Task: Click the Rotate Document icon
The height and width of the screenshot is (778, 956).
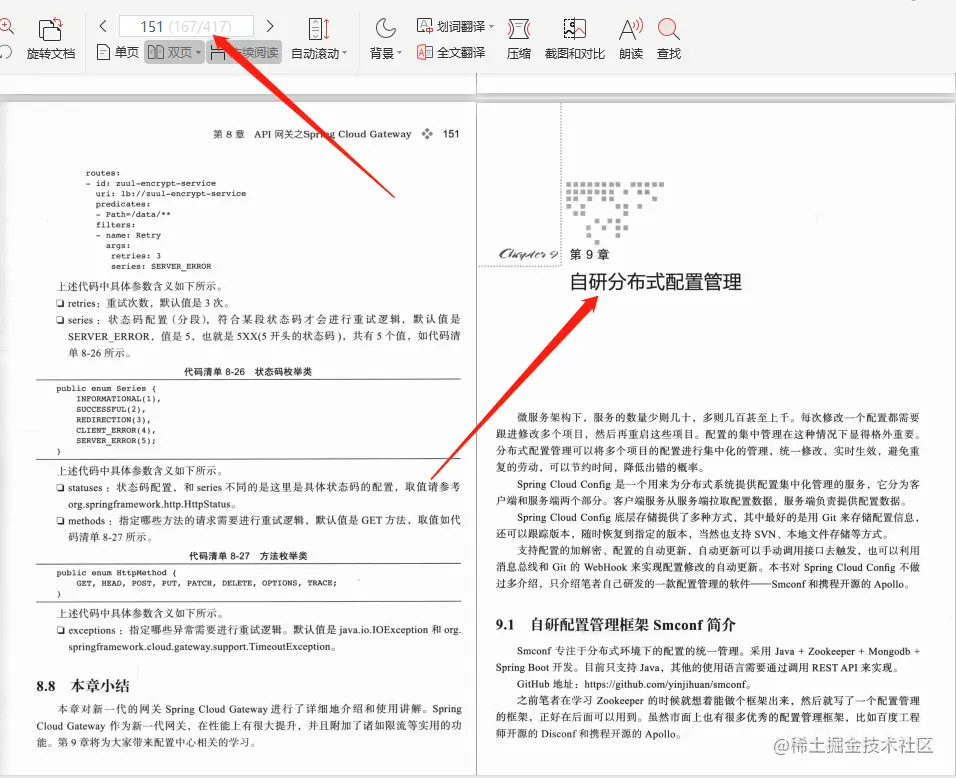Action: point(51,29)
